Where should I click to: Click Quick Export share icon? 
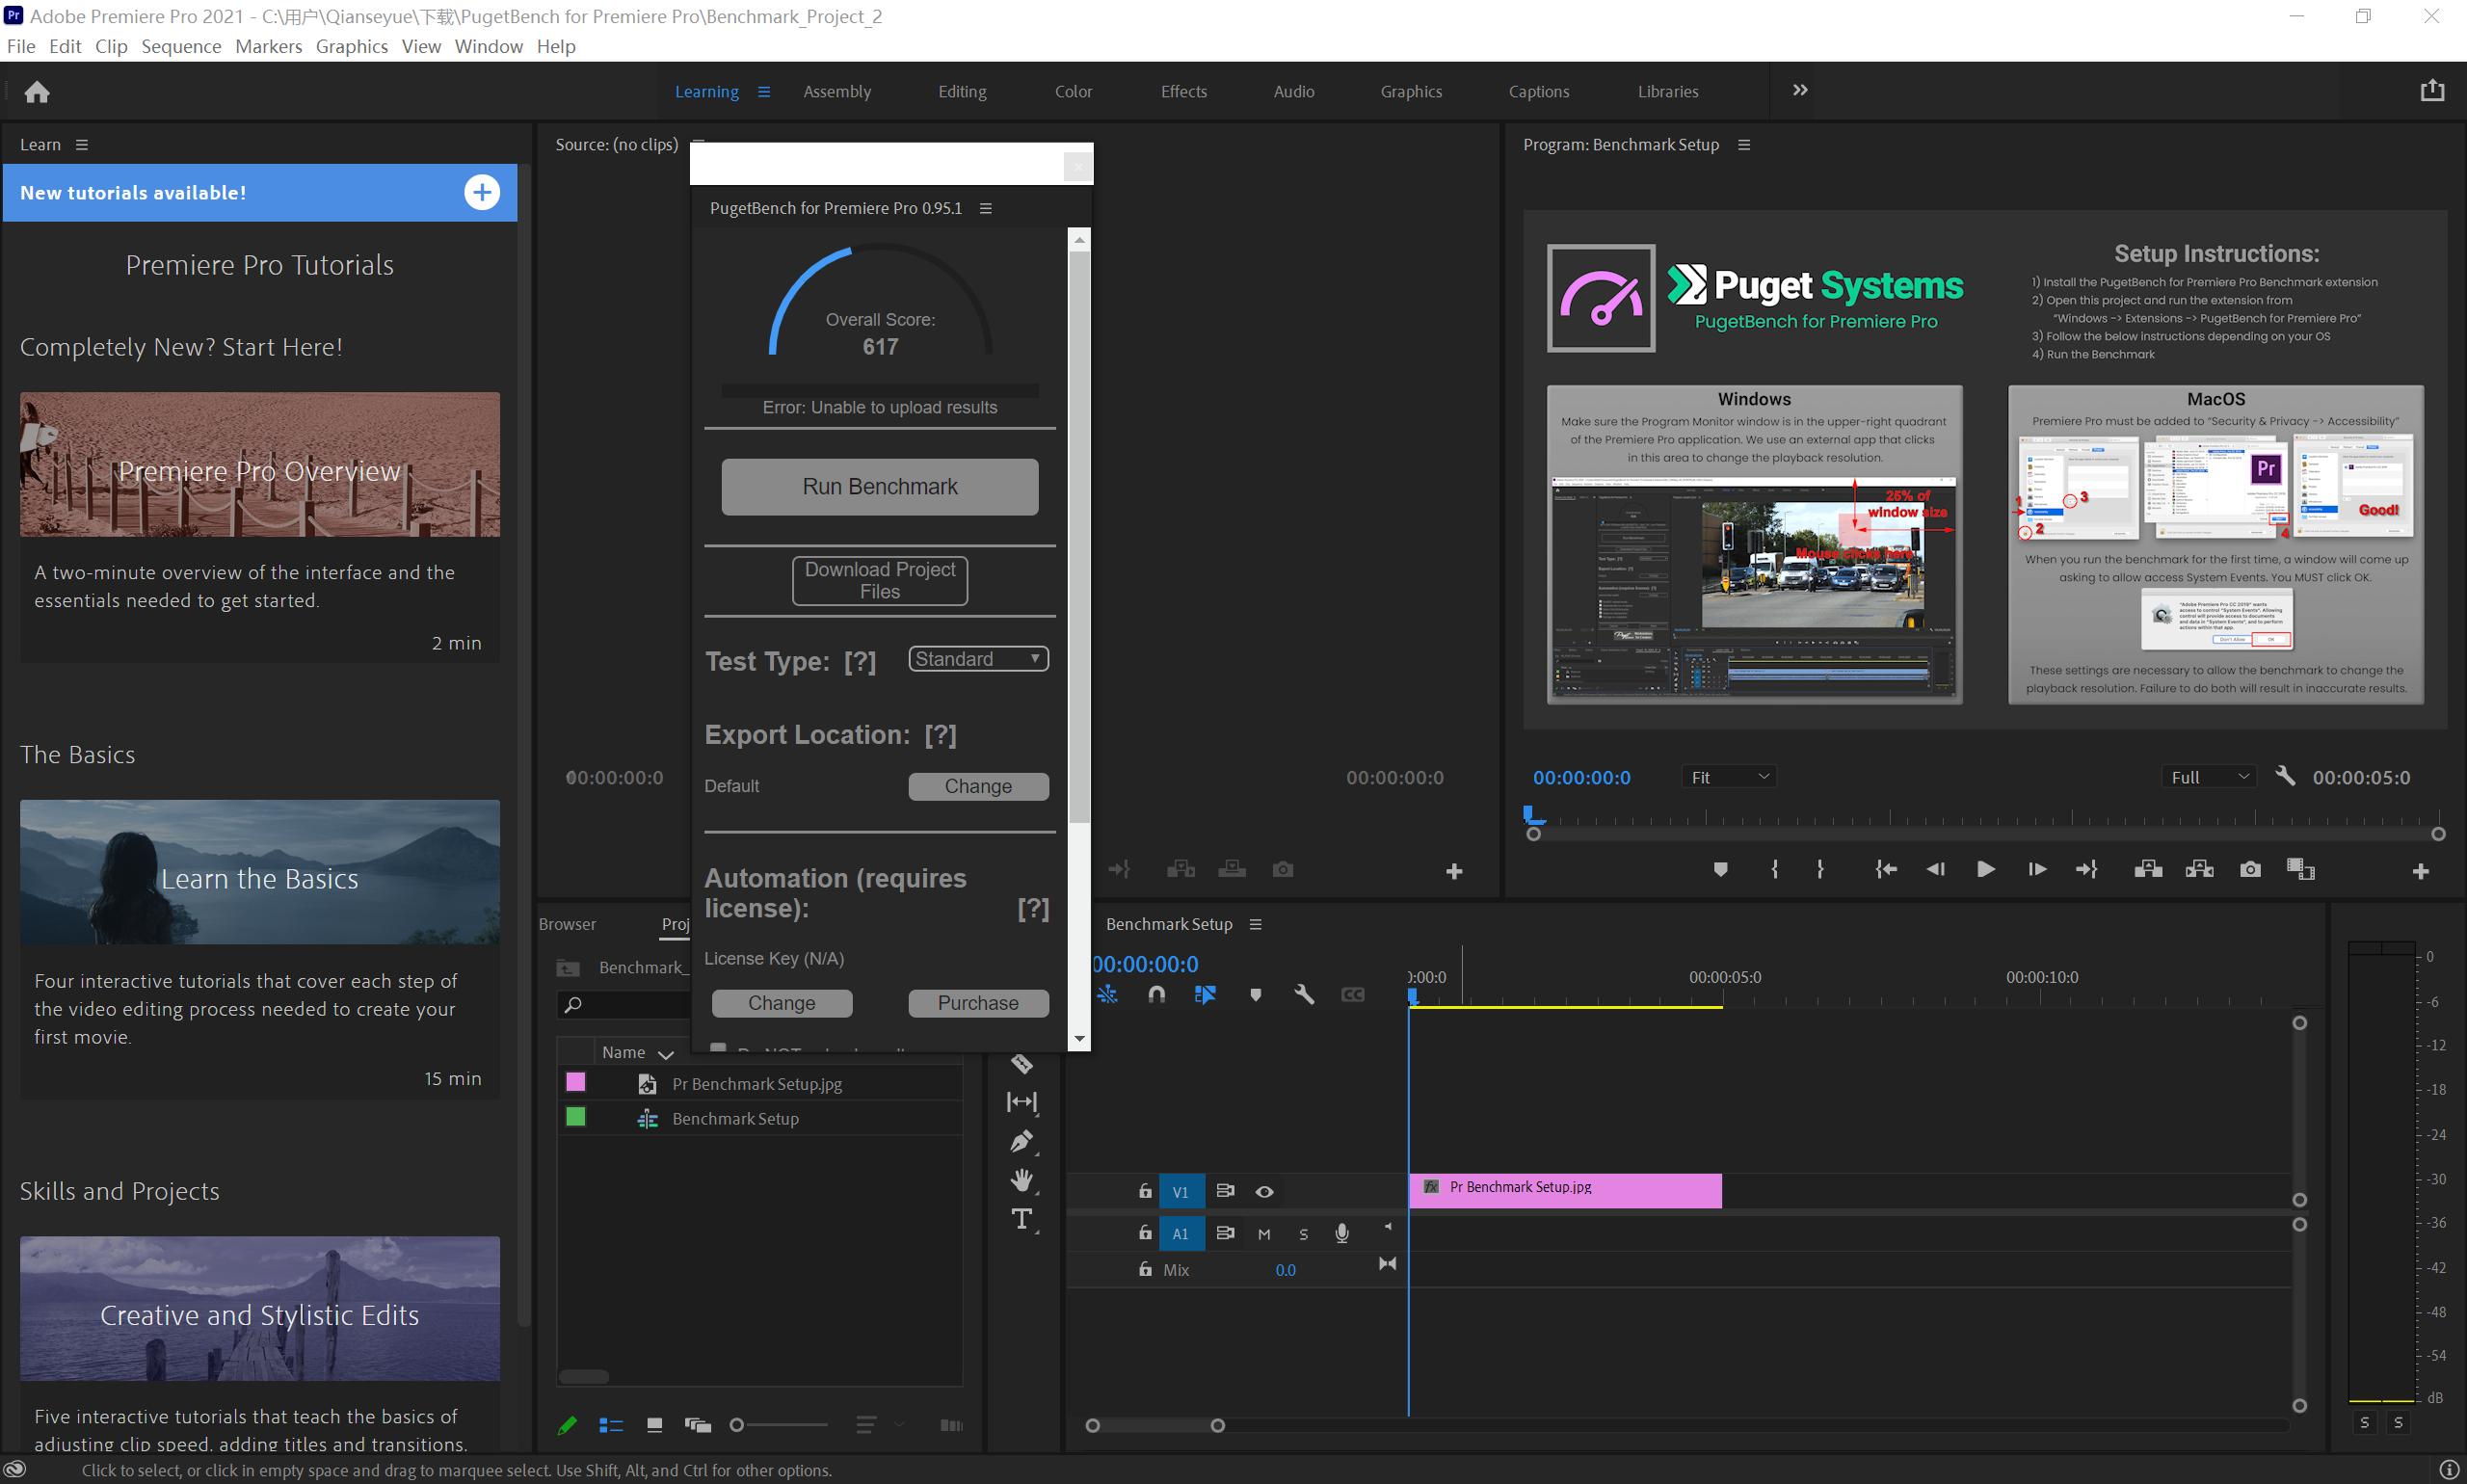(x=2432, y=91)
